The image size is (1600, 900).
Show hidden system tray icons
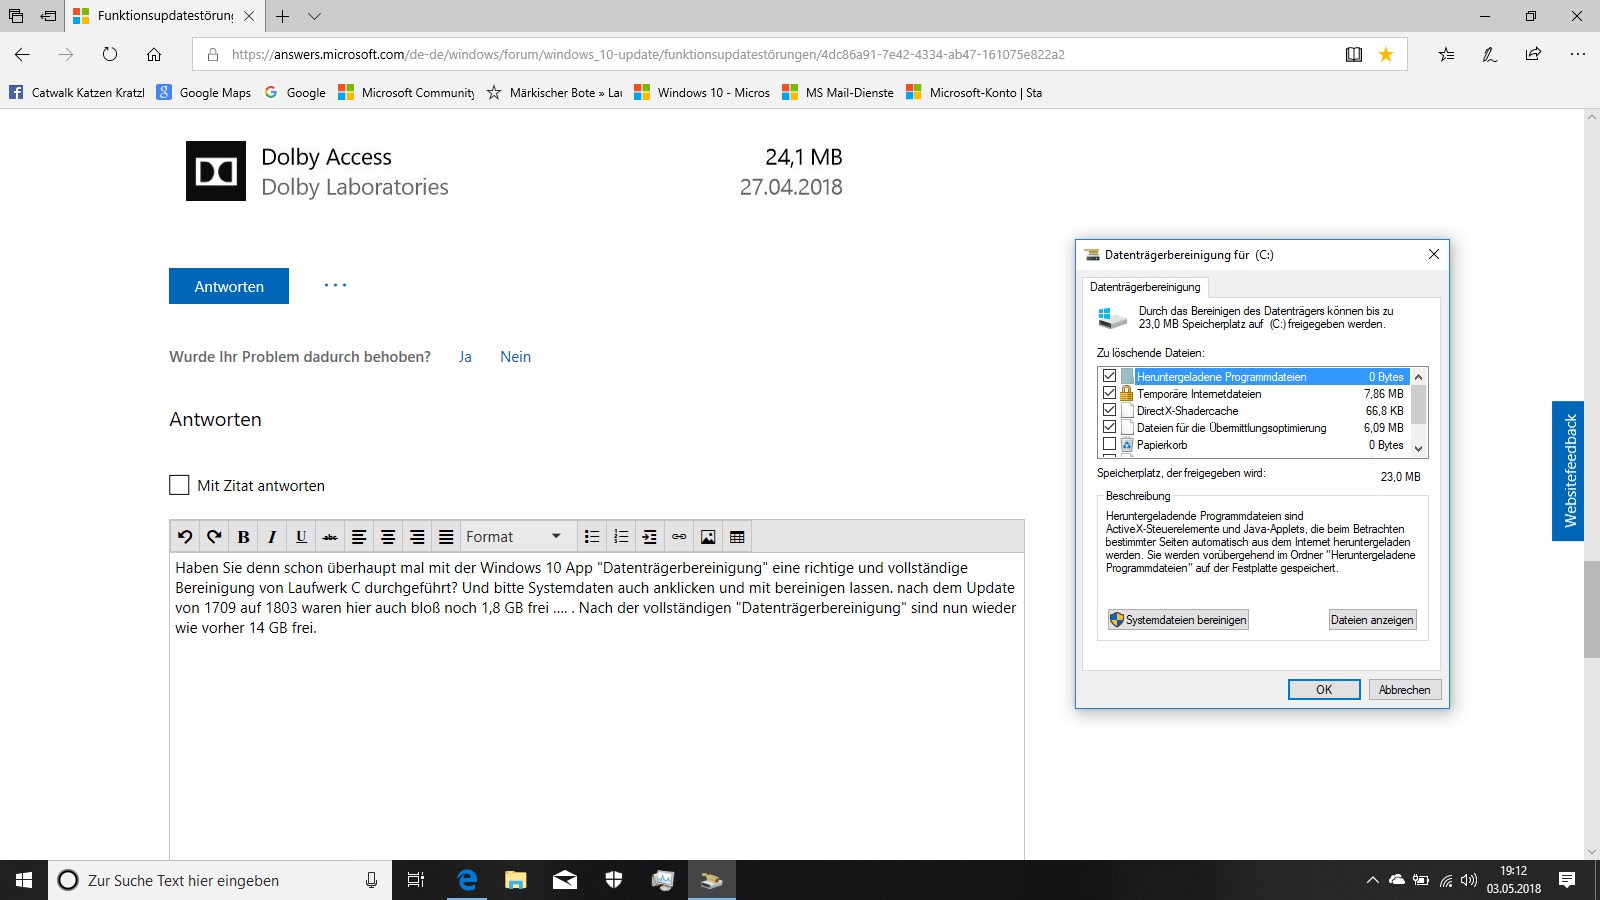[1372, 880]
